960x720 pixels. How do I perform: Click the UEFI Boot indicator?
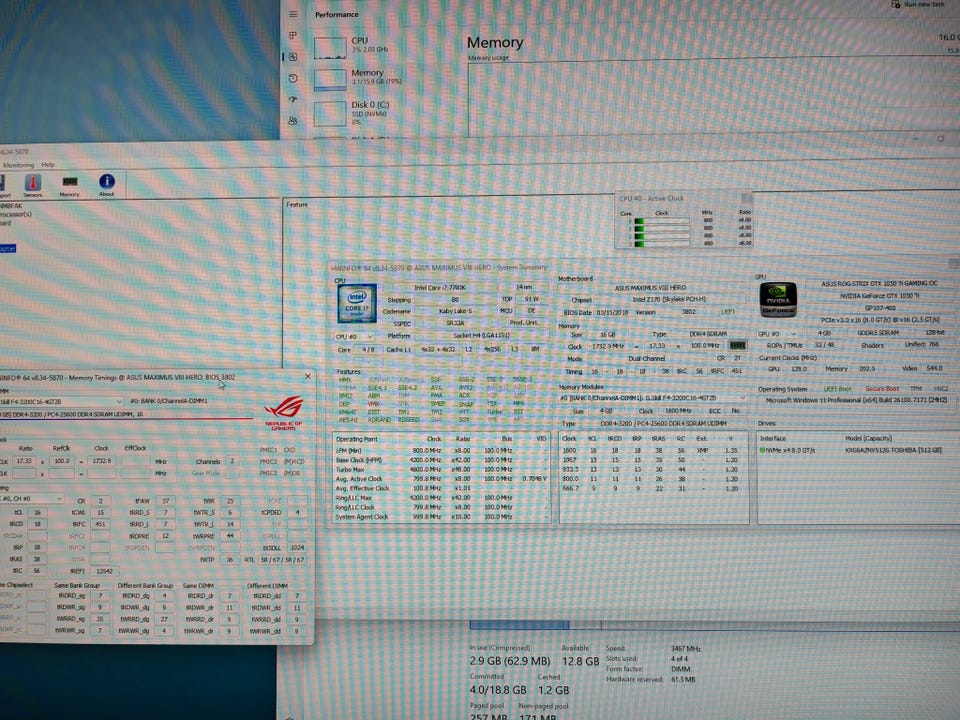click(838, 389)
